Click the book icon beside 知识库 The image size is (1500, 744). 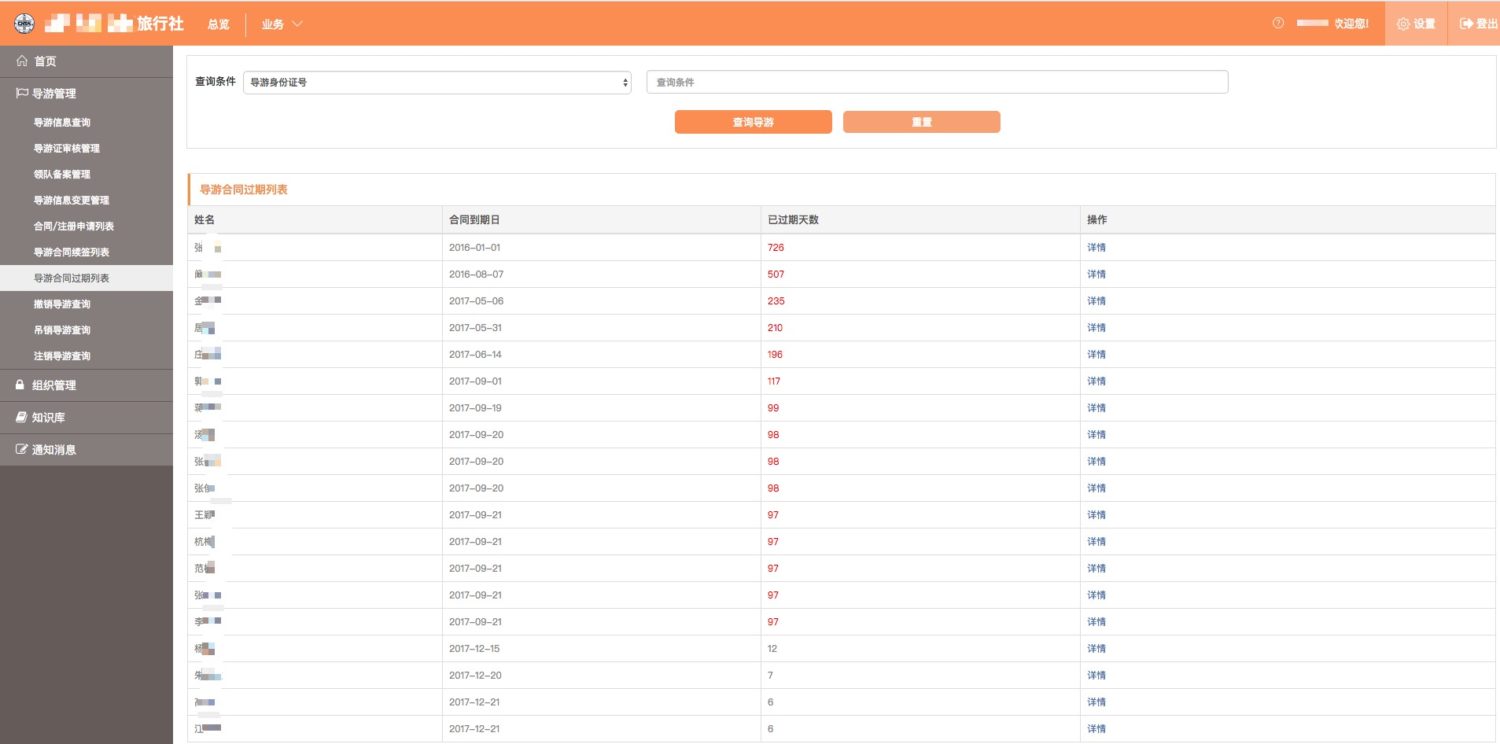[x=21, y=417]
